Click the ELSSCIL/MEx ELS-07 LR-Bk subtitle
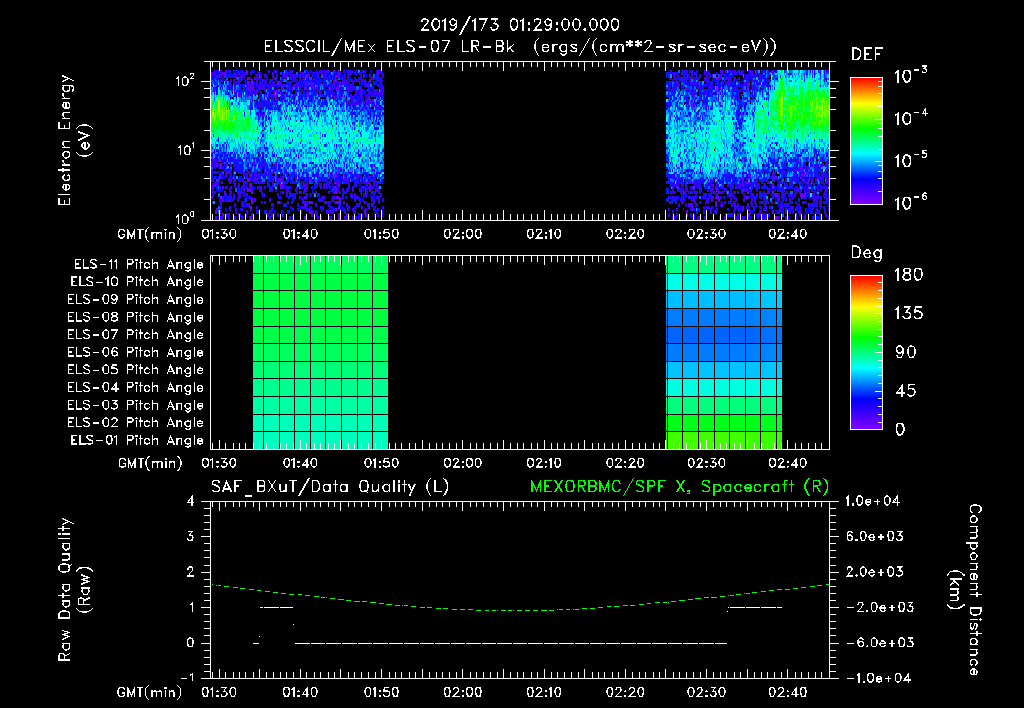 coord(389,47)
